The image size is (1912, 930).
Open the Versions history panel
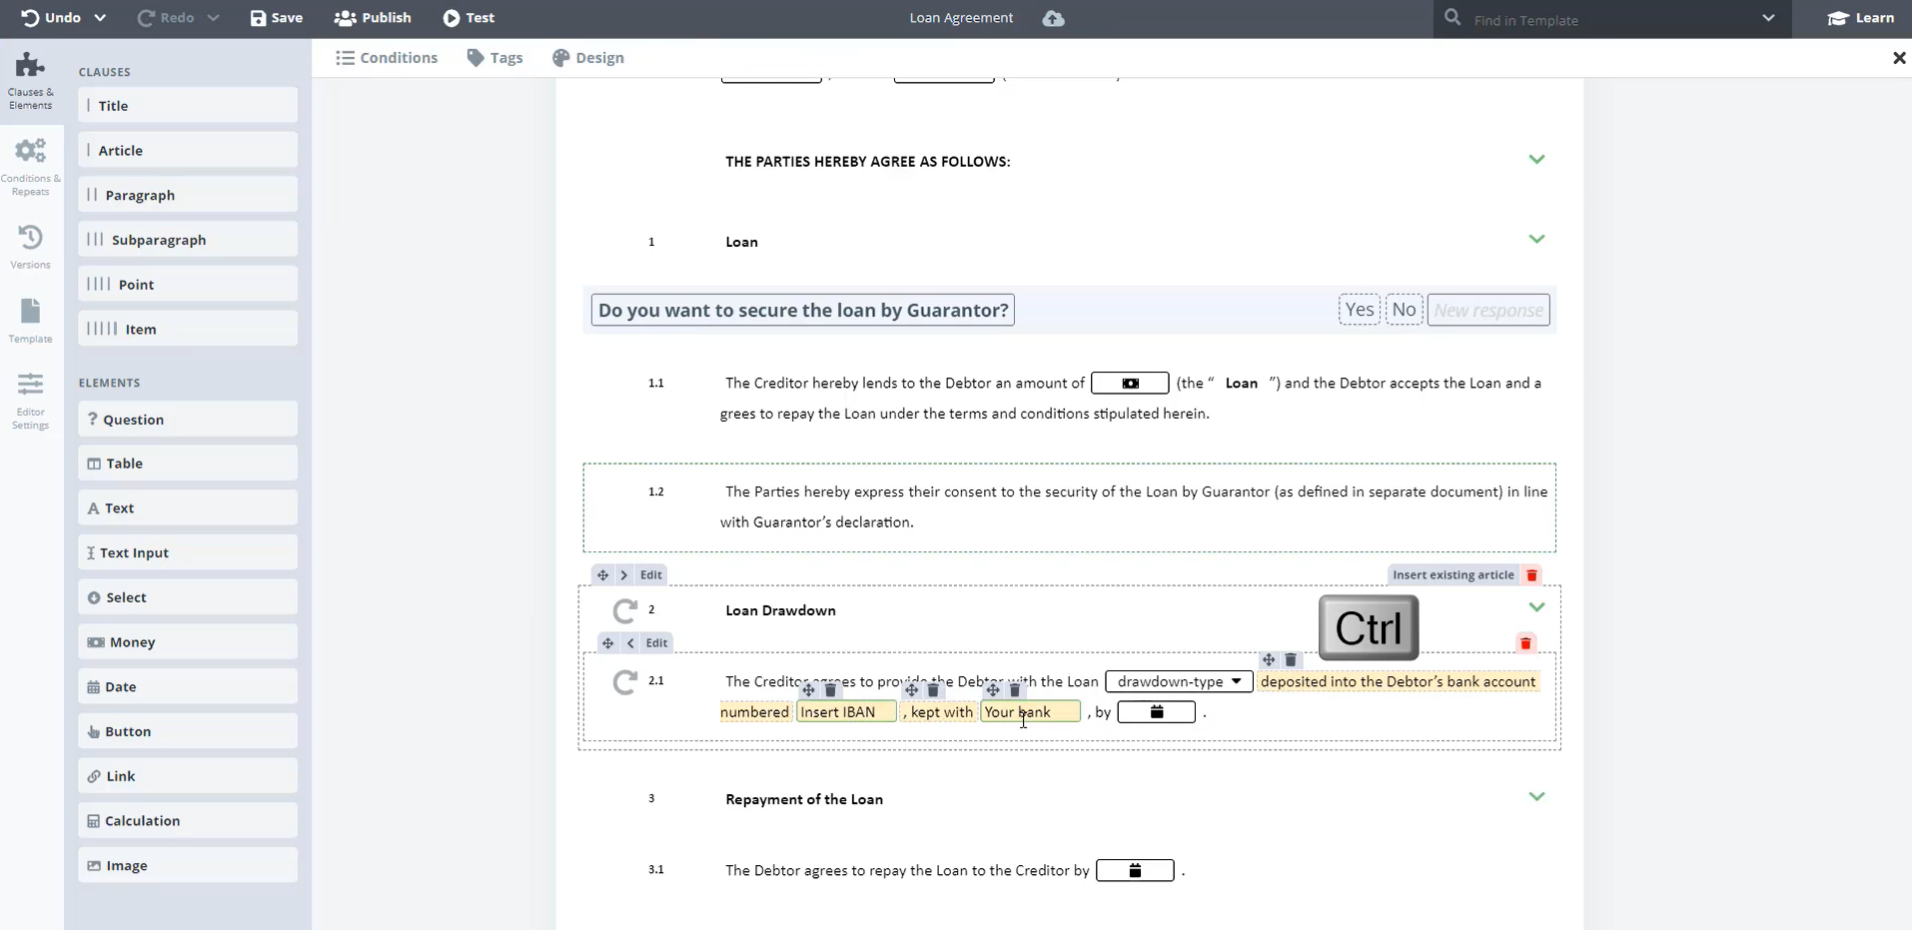pos(30,246)
